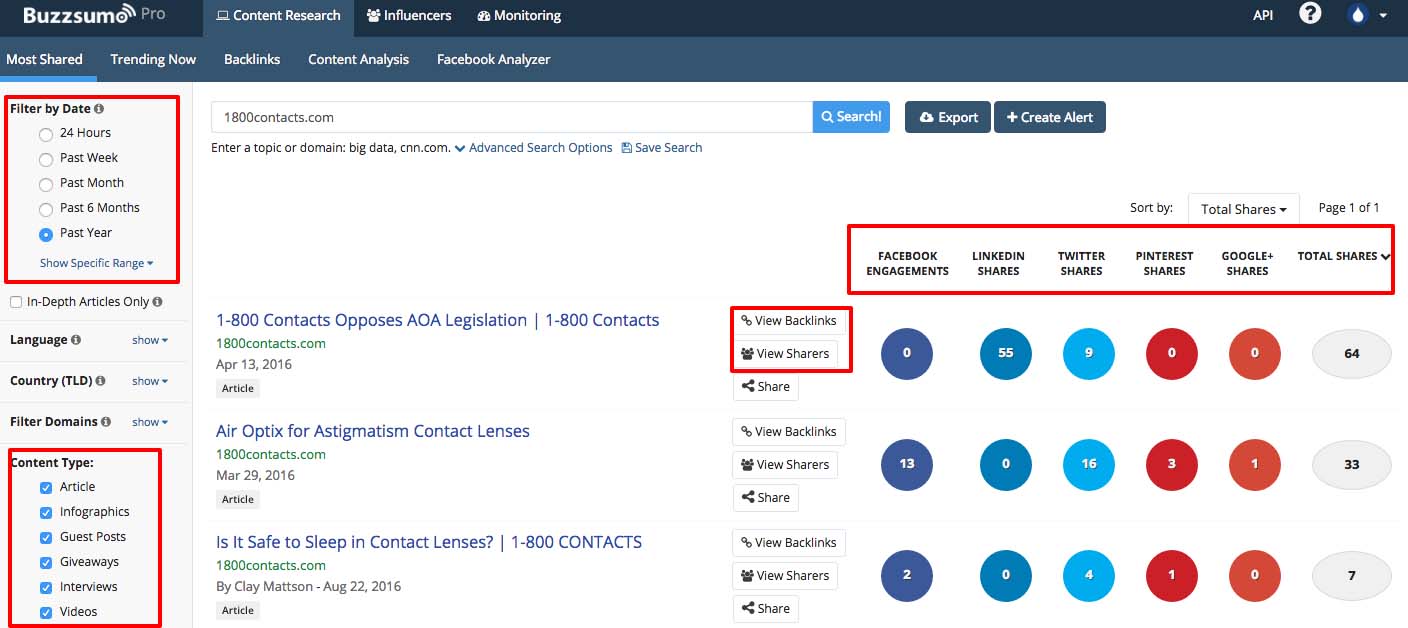Show the Country (TLD) filter options
This screenshot has height=628, width=1408.
[x=150, y=381]
